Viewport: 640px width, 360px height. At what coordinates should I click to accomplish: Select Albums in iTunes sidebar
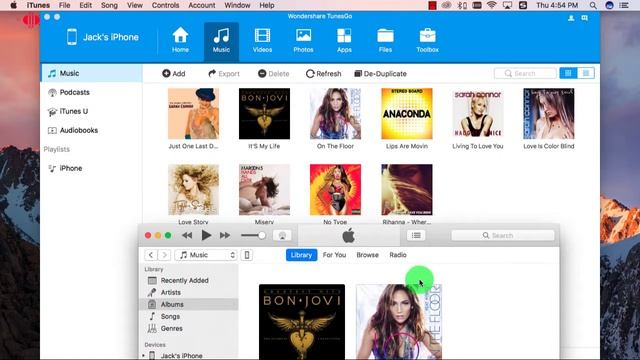(x=189, y=304)
